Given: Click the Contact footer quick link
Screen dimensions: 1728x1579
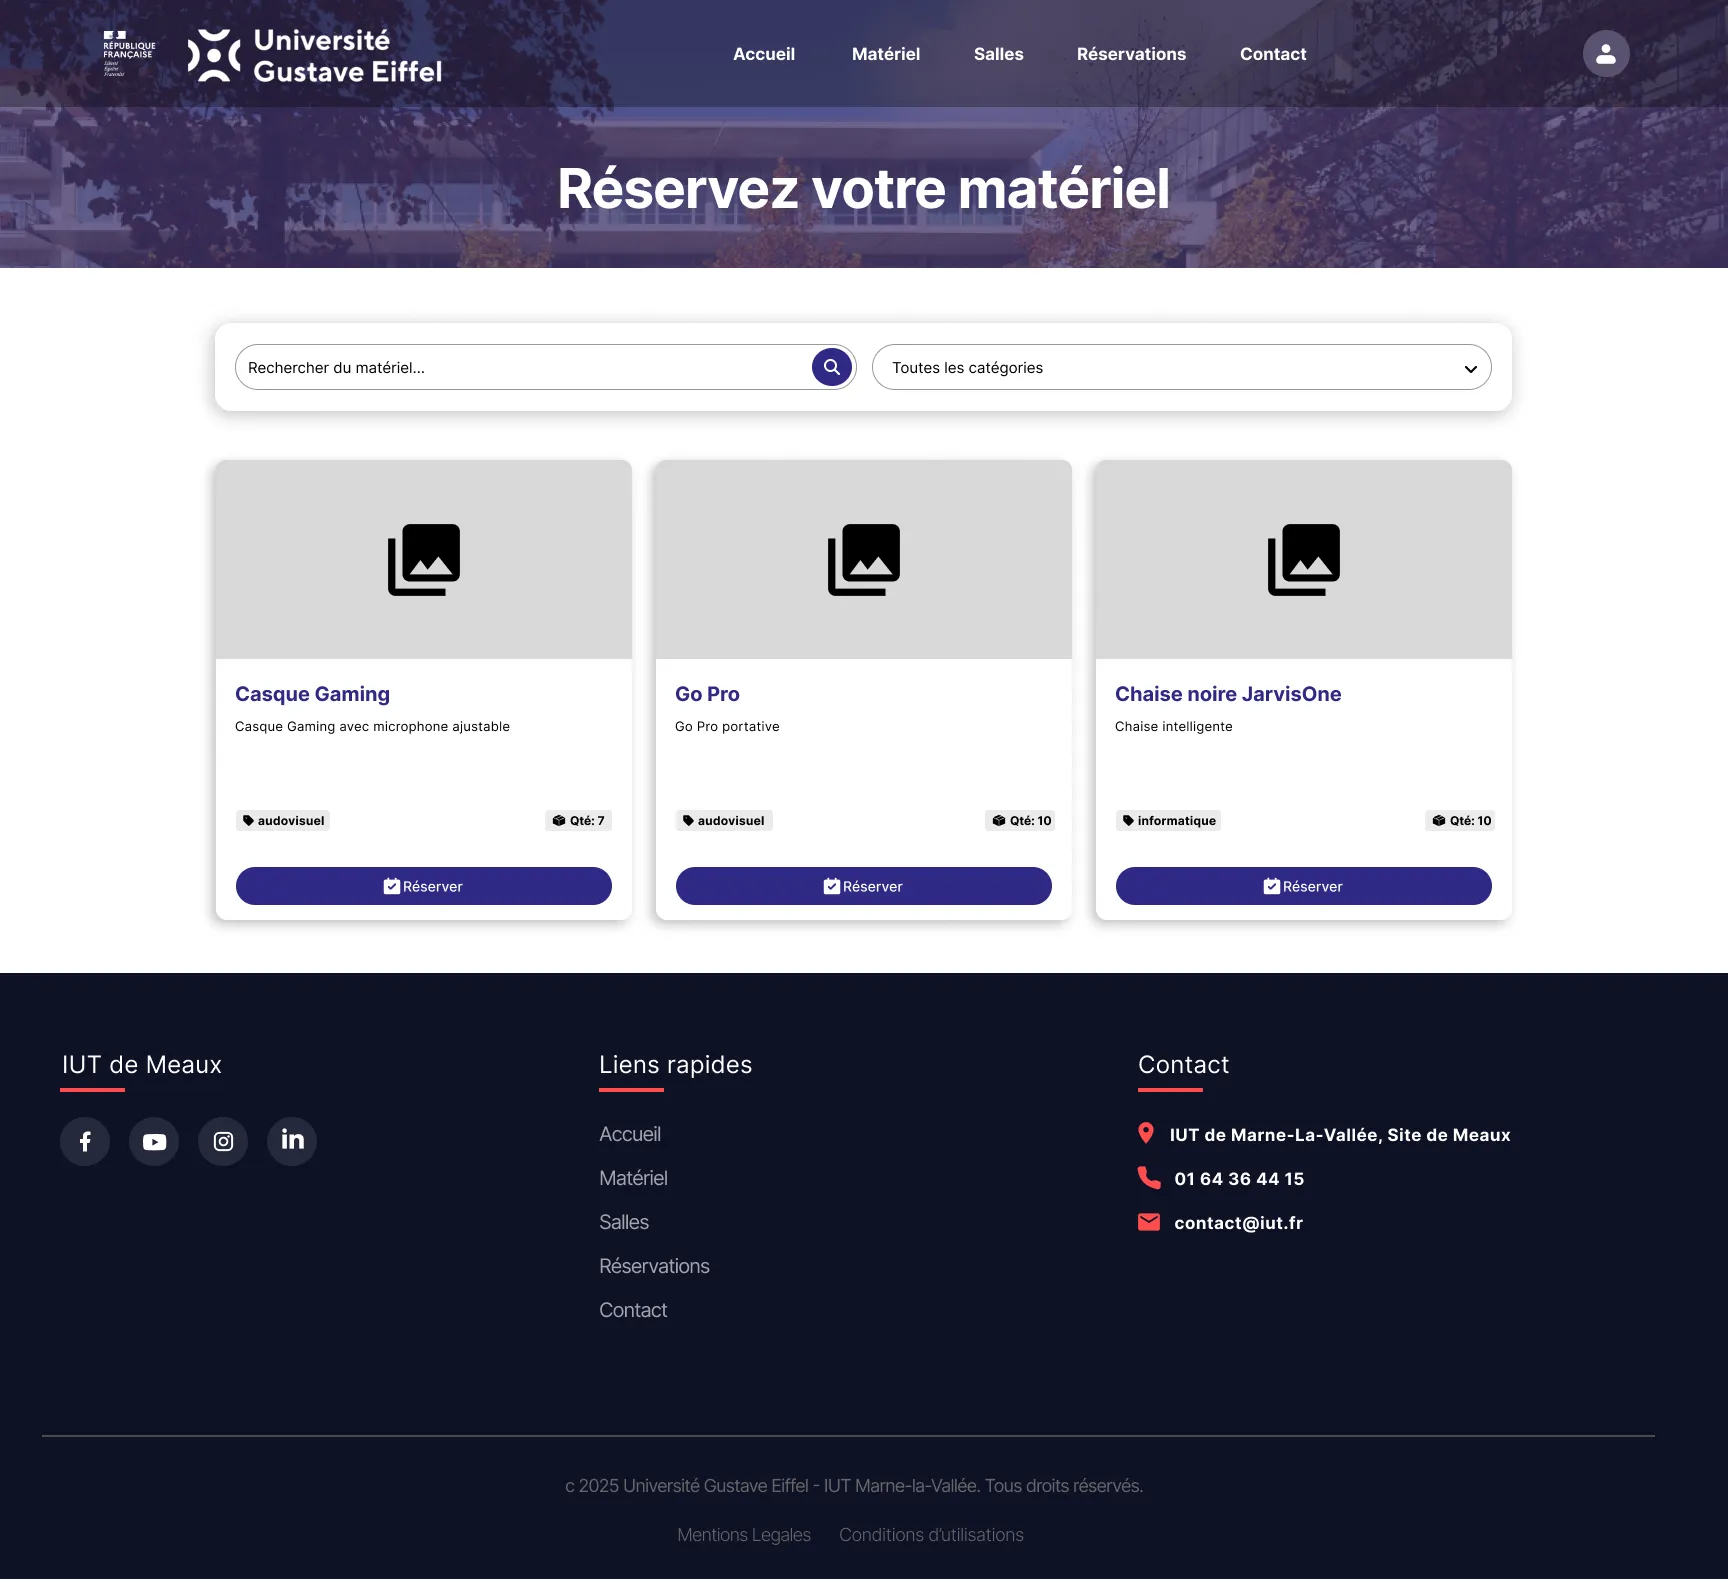Looking at the screenshot, I should [x=633, y=1310].
